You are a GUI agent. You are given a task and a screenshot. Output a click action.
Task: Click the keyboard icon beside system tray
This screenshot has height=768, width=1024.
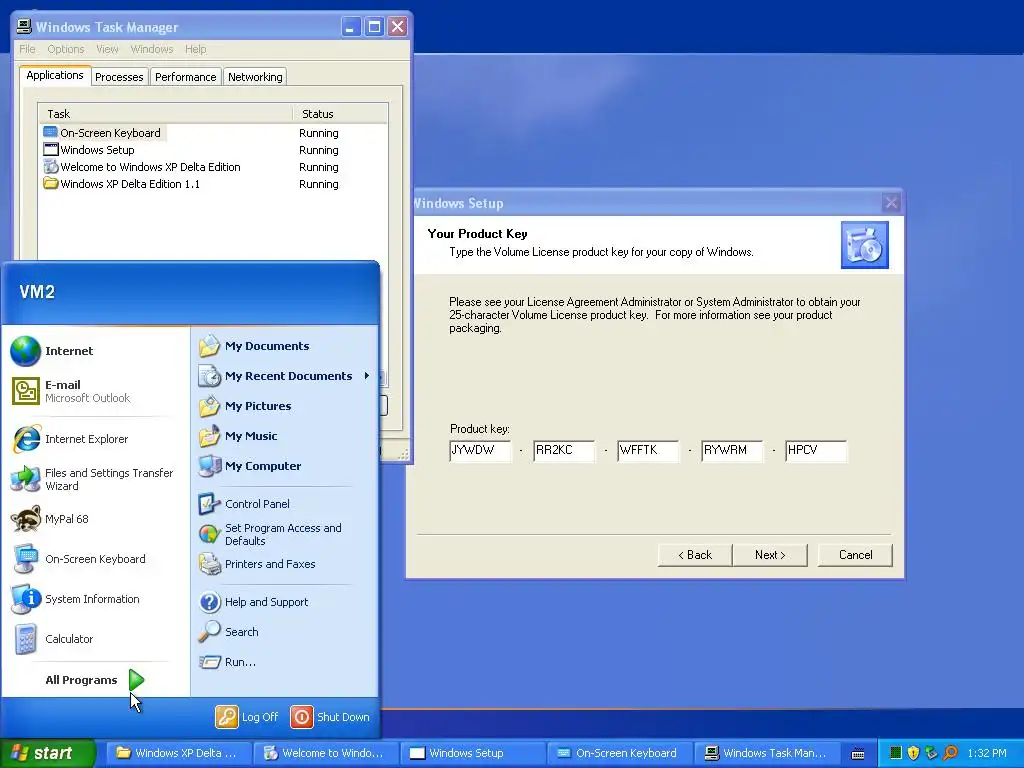tap(858, 754)
